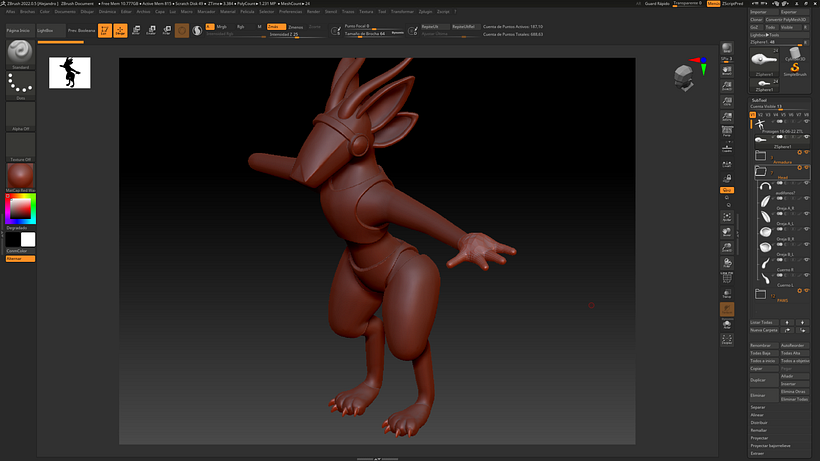Viewport: 820px width, 461px height.
Task: Select the Move (Mover) transform tool
Action: 136,30
